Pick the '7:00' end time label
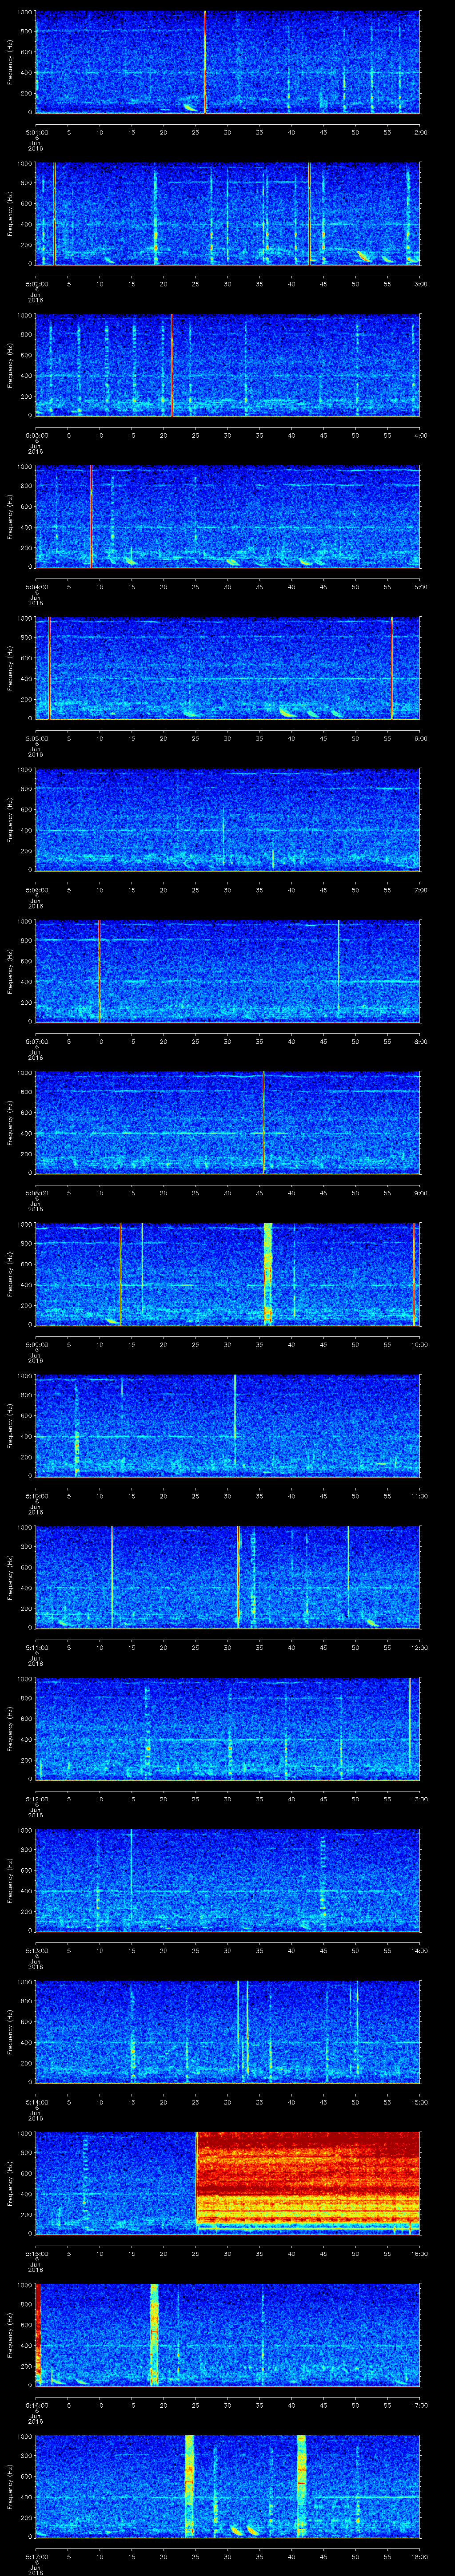Image resolution: width=455 pixels, height=2576 pixels. (x=420, y=890)
